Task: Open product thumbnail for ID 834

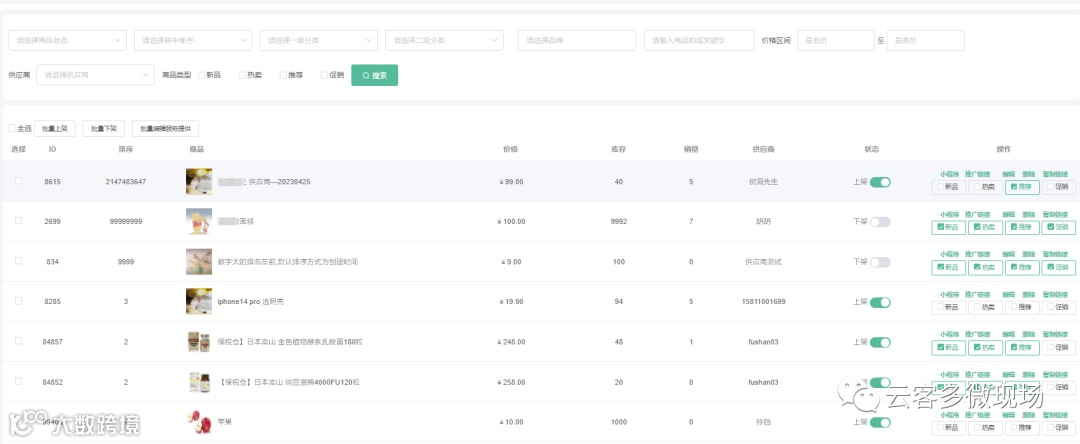Action: tap(198, 262)
